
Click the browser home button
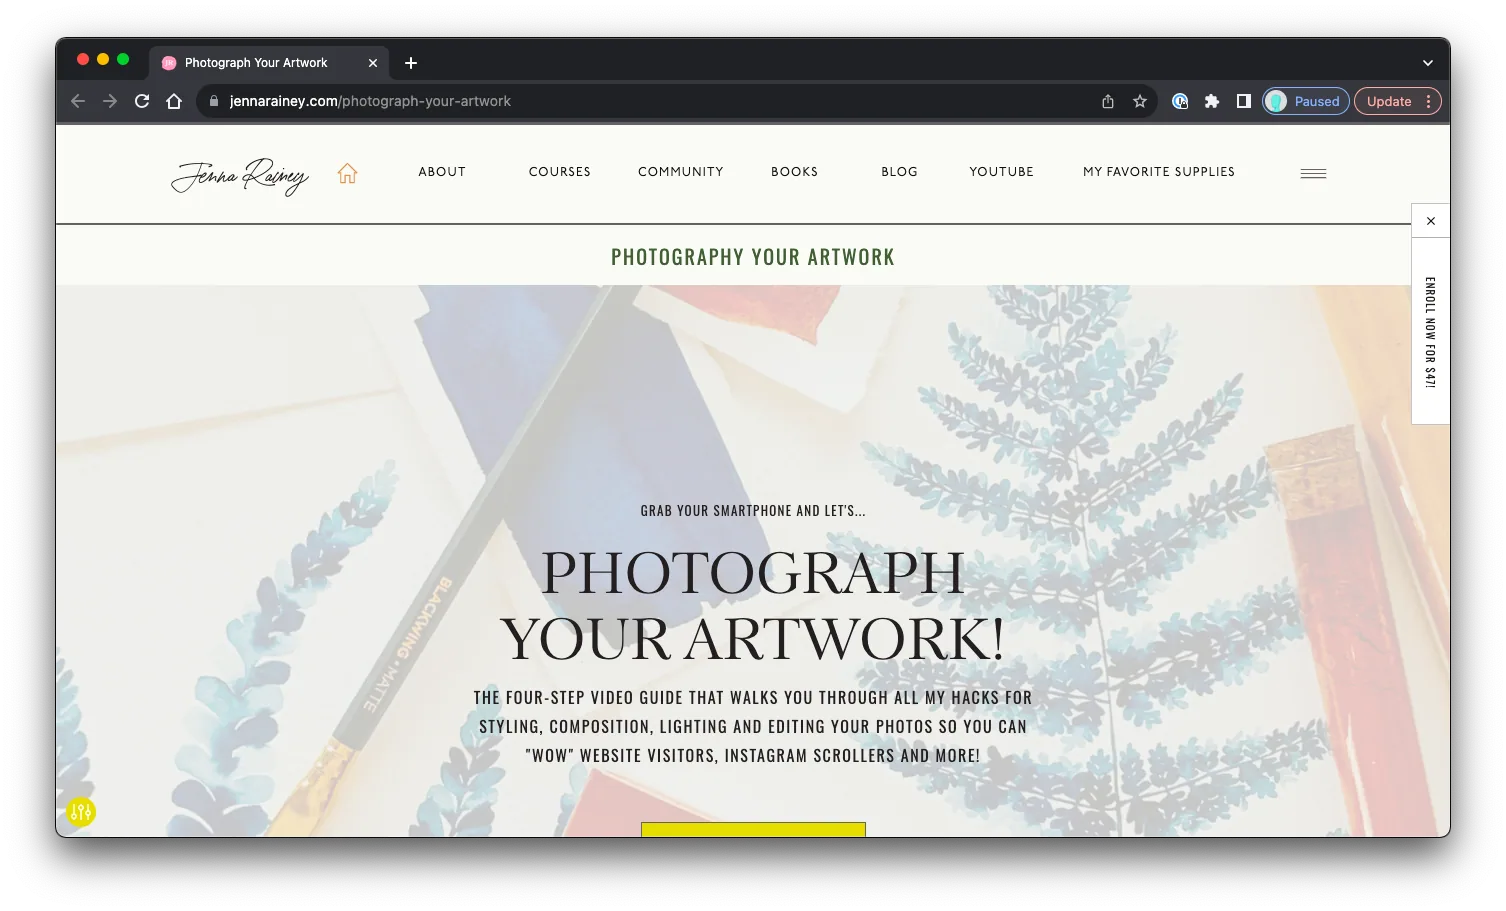174,101
